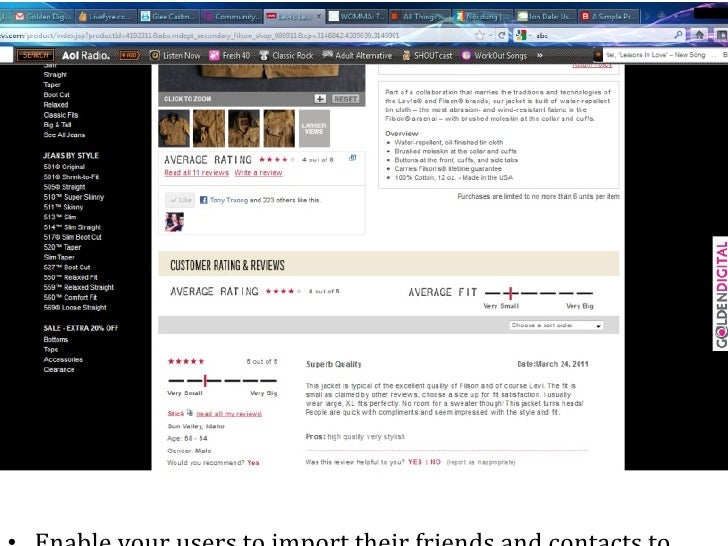
Task: Bookmark page with the star icon
Action: click(480, 35)
